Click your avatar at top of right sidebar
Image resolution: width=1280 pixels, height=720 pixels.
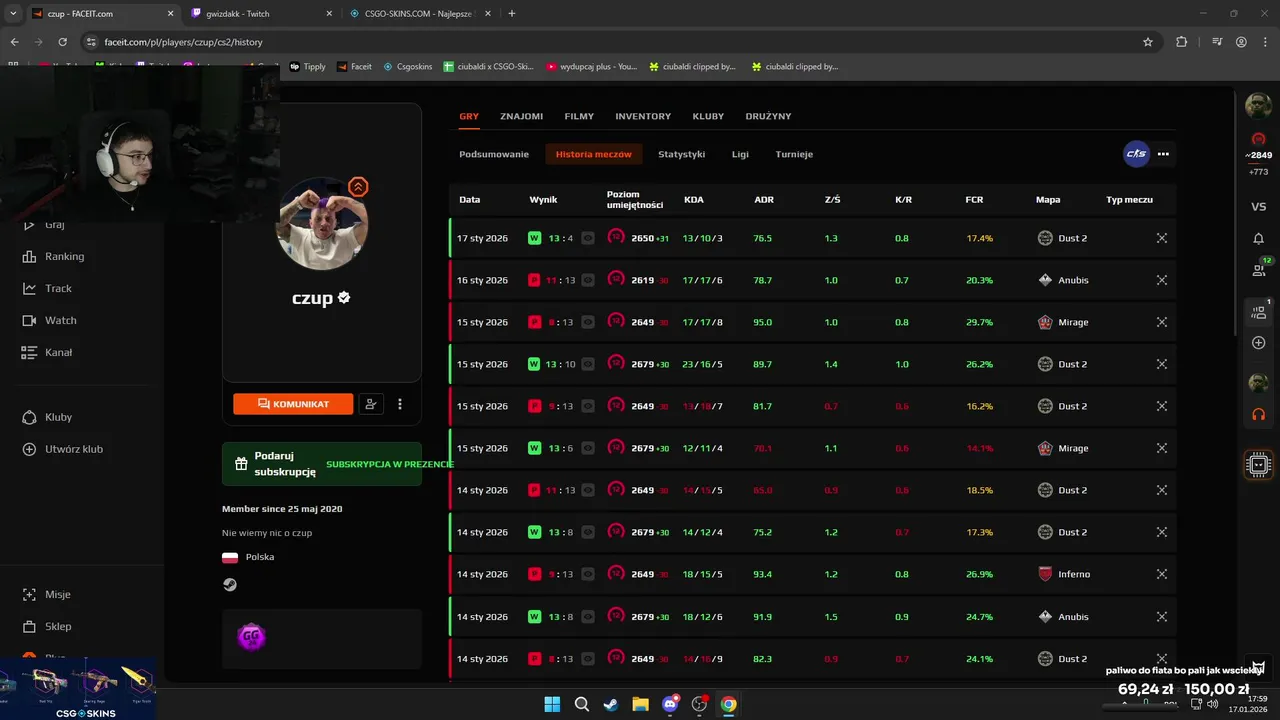[1259, 104]
